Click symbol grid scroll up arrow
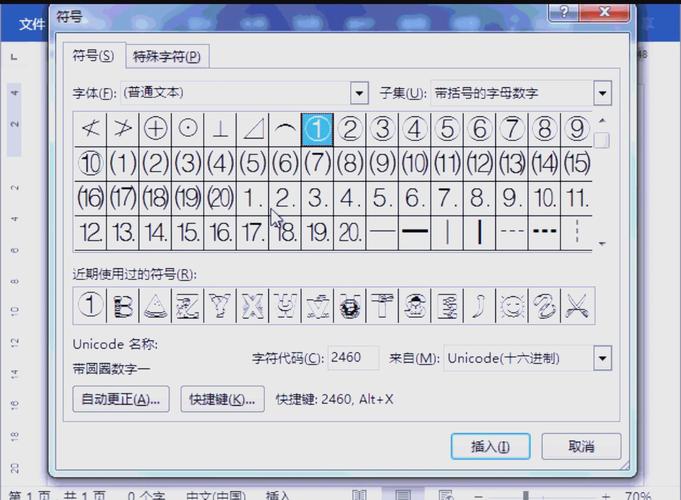 point(602,120)
